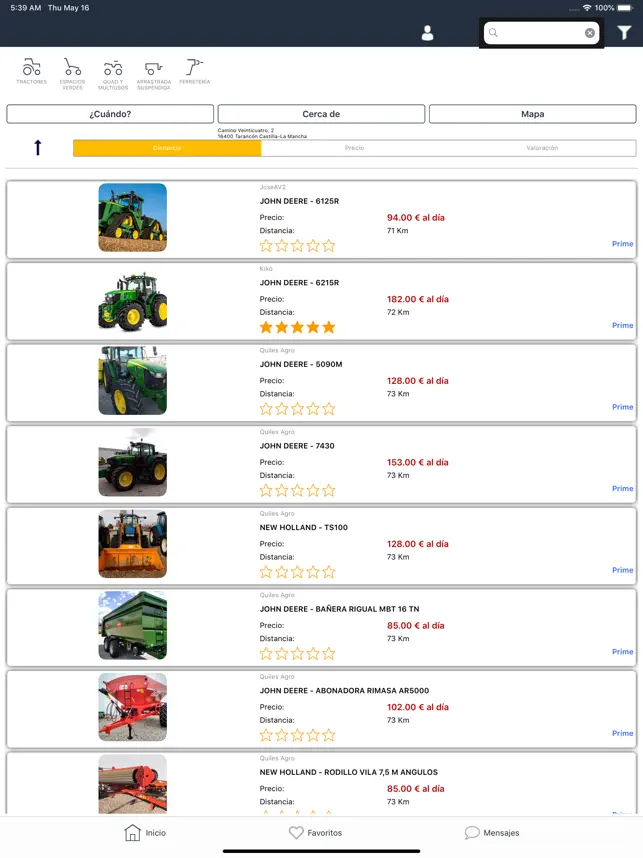Viewport: 643px width, 858px height.
Task: Click Prime label on New Holland TS100
Action: pyautogui.click(x=622, y=570)
